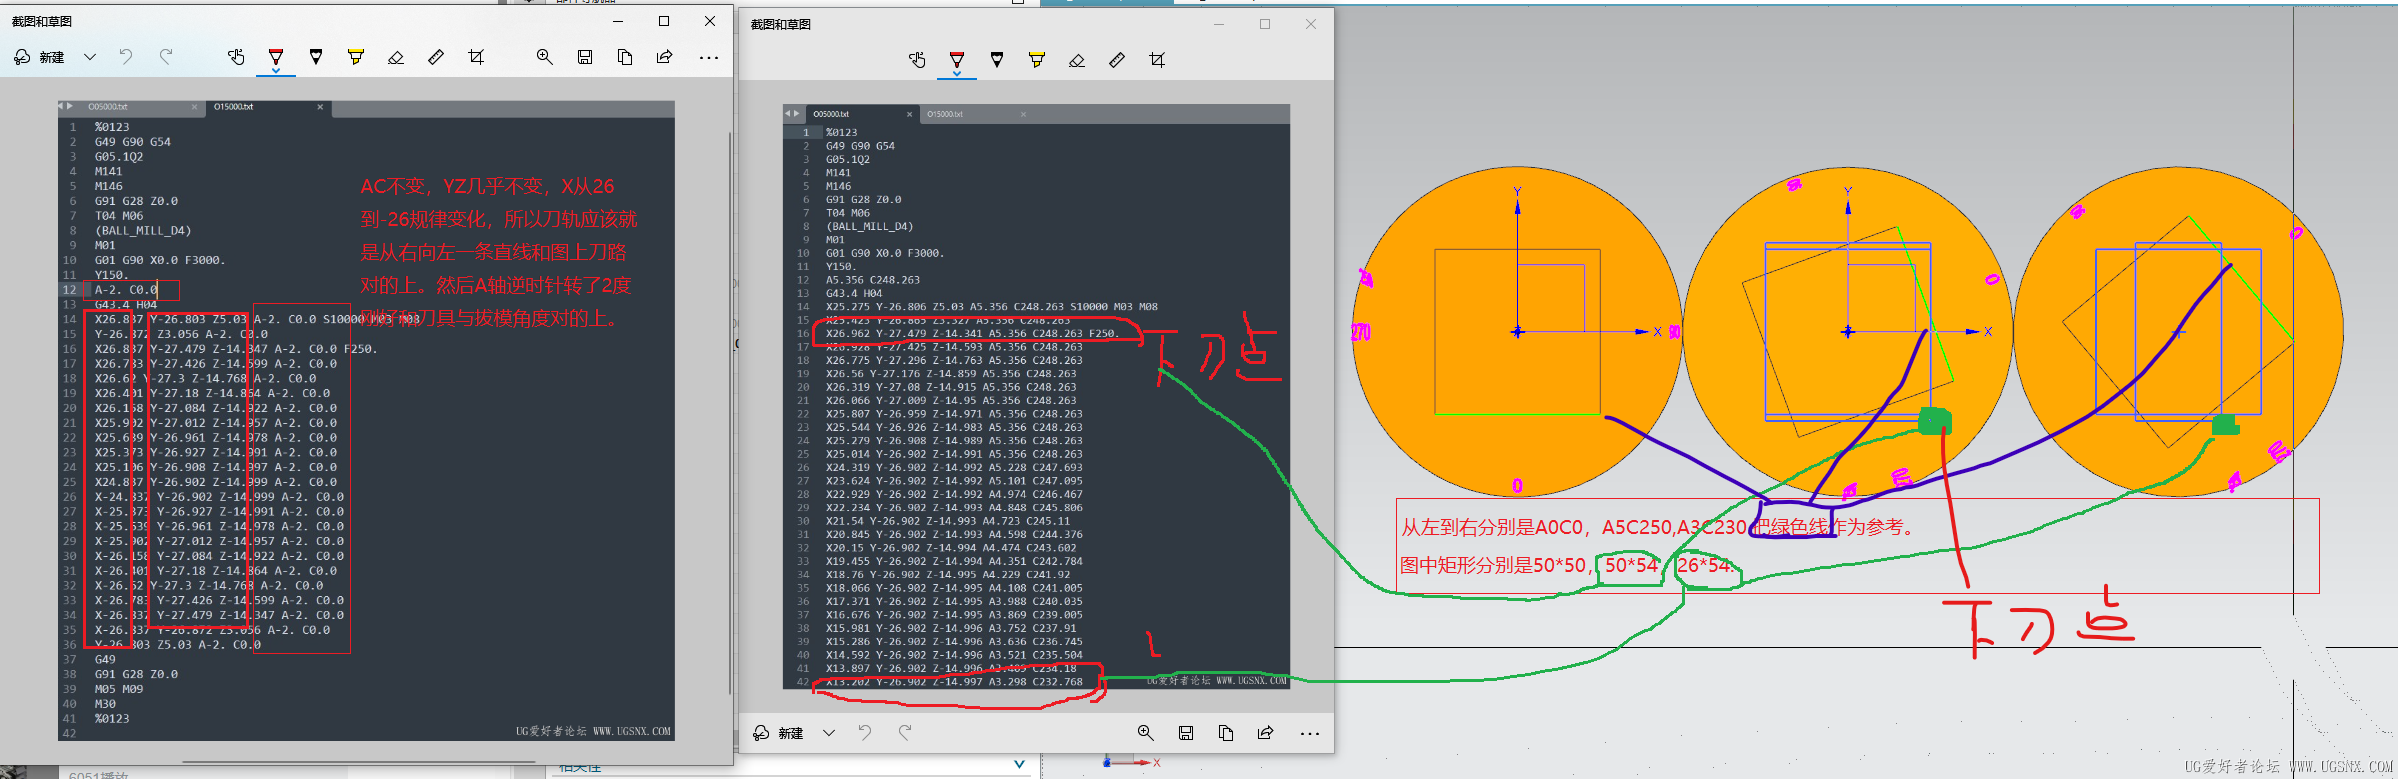Select the yellow highlighter in right window
The image size is (2398, 779).
1037,60
